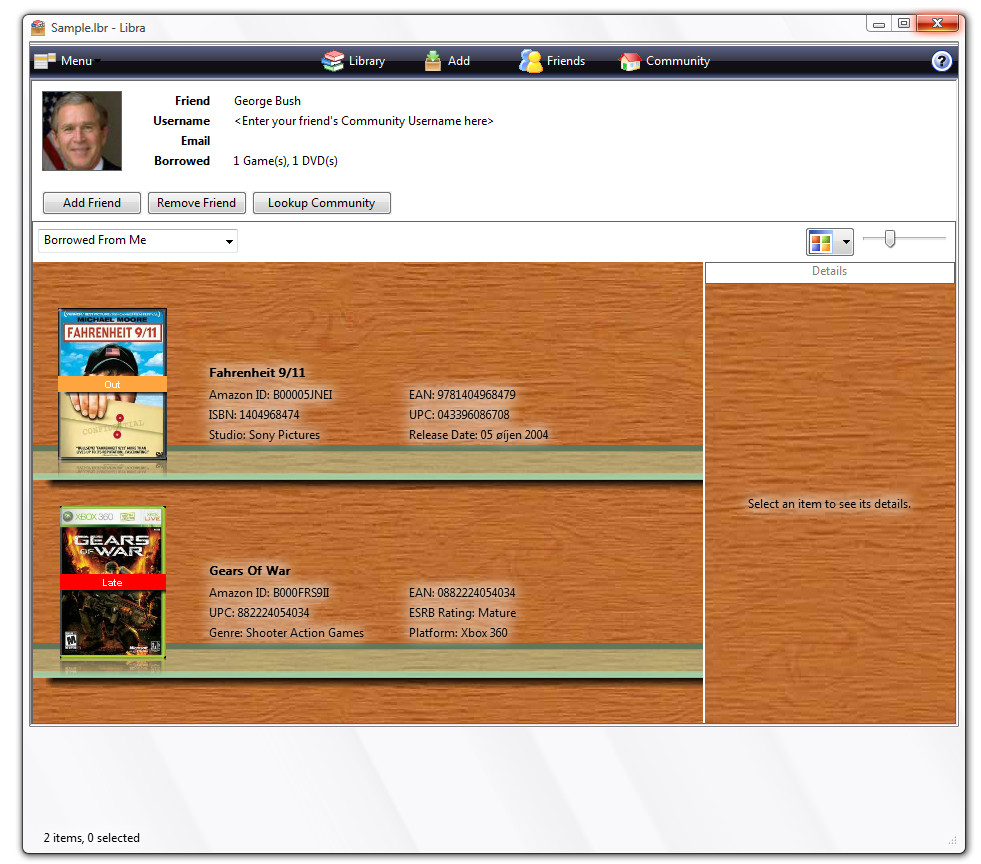Click the Email field label
Image resolution: width=981 pixels, height=864 pixels.
[x=196, y=141]
